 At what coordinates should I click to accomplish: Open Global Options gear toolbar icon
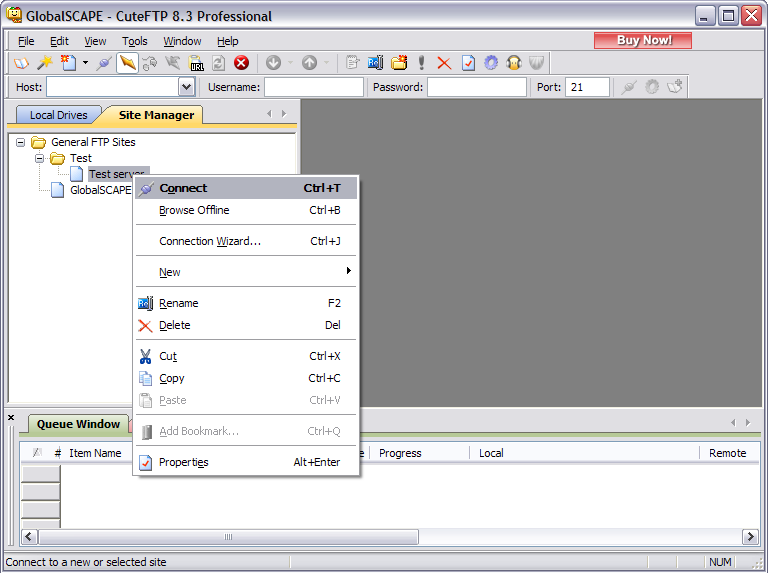(491, 63)
